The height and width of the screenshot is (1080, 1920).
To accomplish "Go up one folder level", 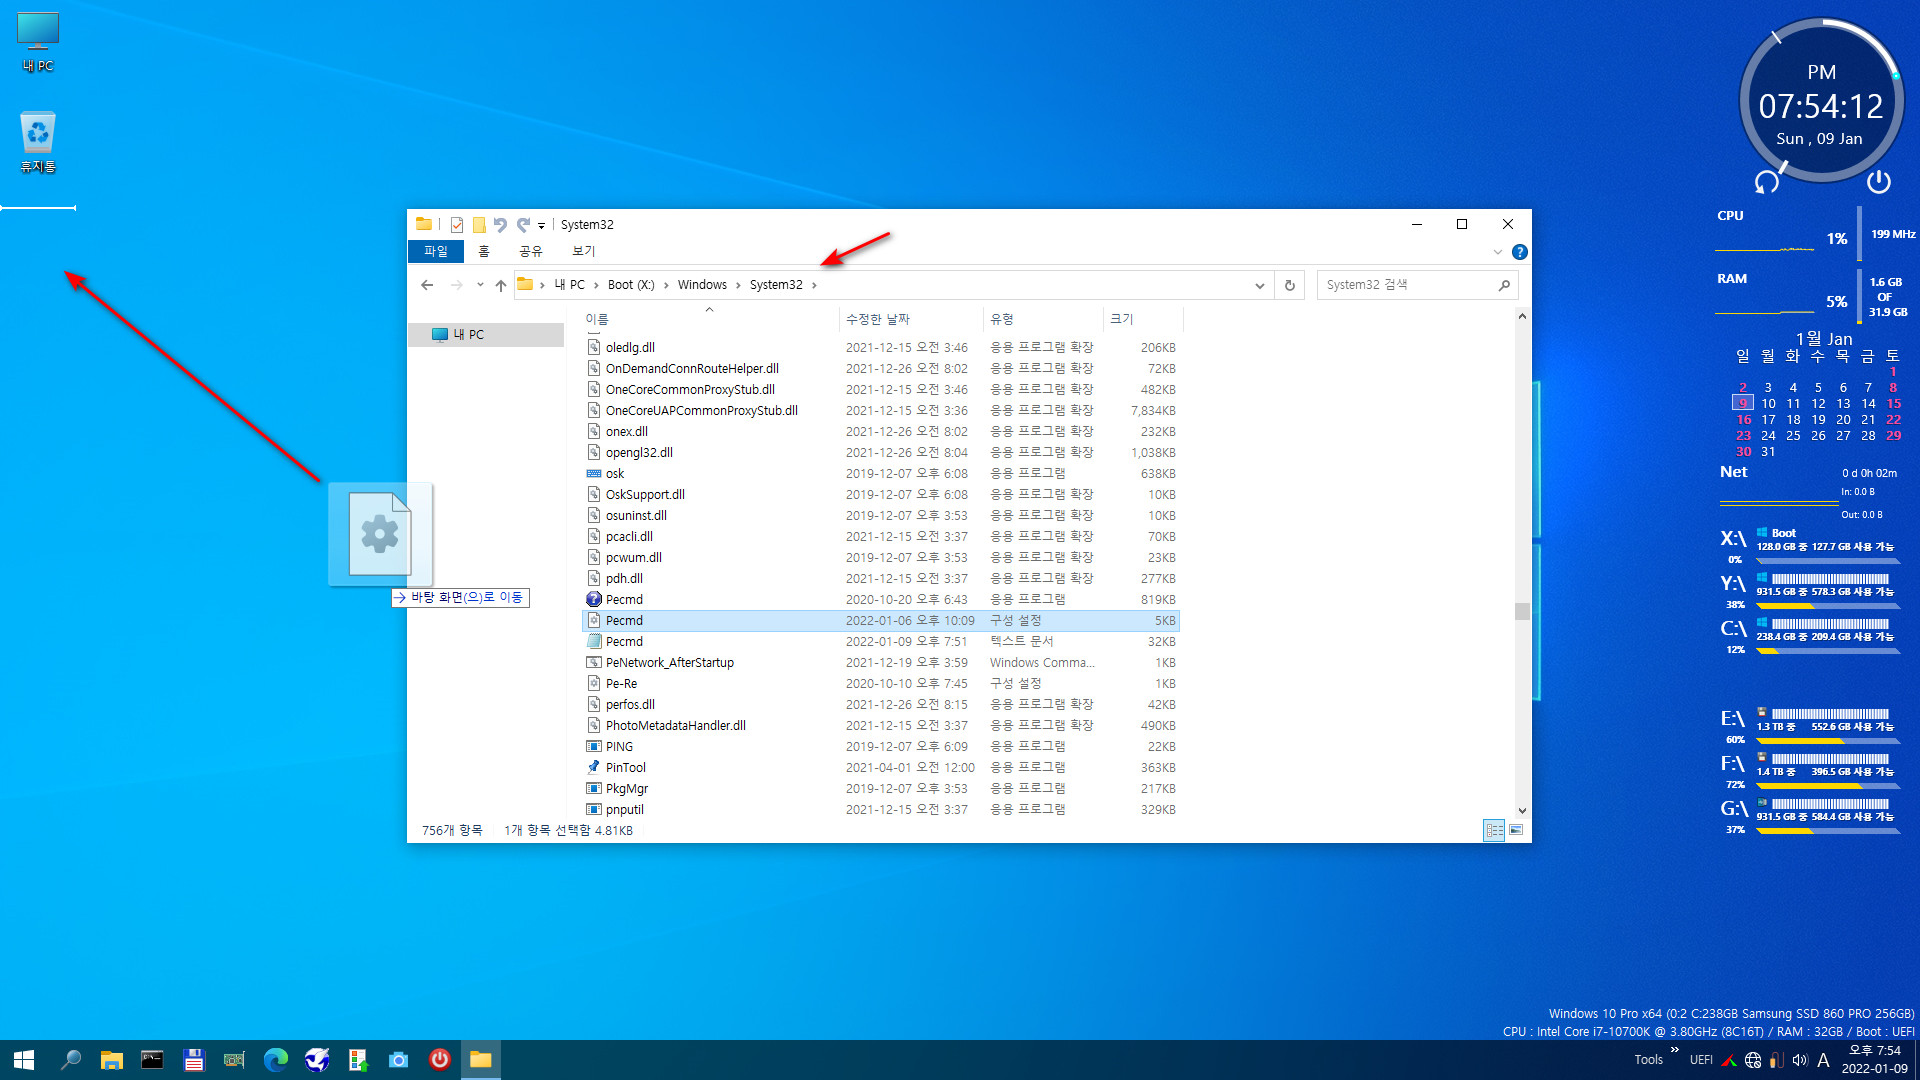I will coord(501,285).
